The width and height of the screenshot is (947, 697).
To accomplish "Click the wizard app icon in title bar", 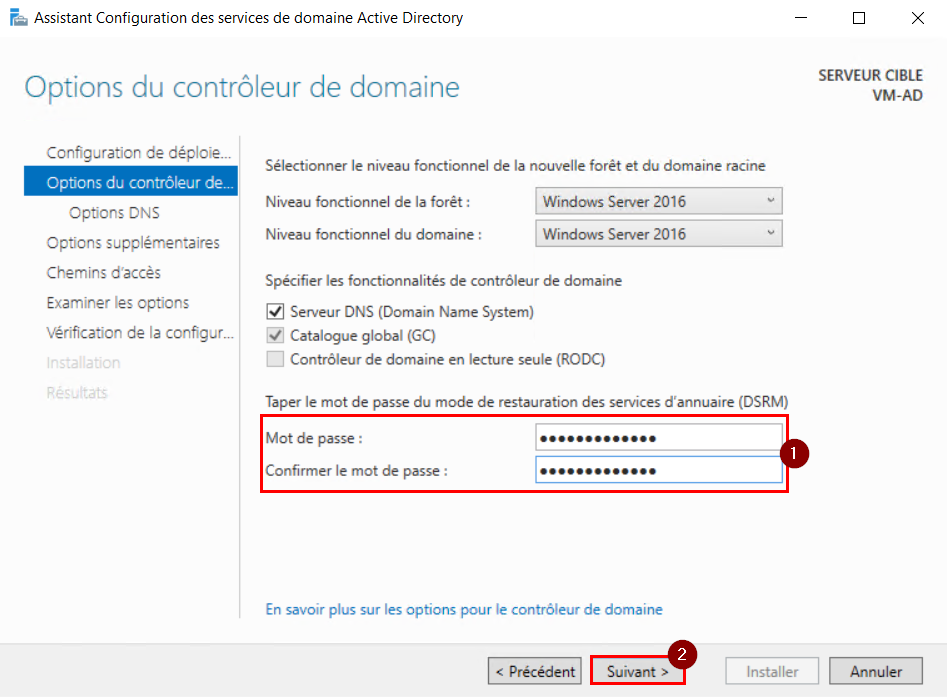I will (18, 18).
